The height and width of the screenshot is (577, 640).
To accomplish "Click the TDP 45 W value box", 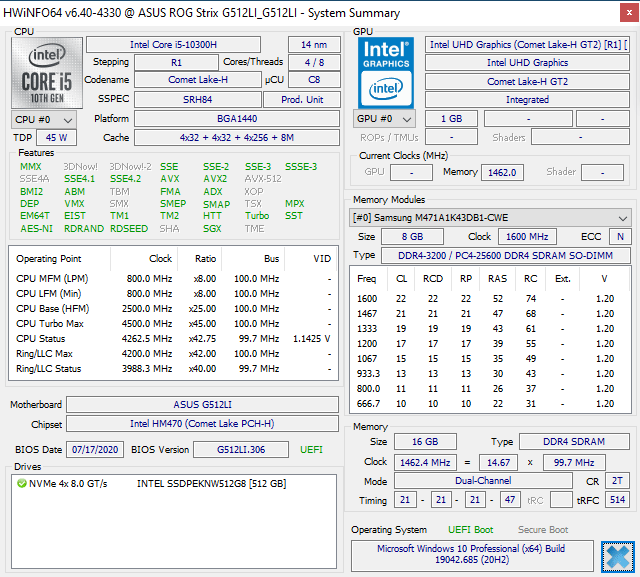I will pos(56,138).
